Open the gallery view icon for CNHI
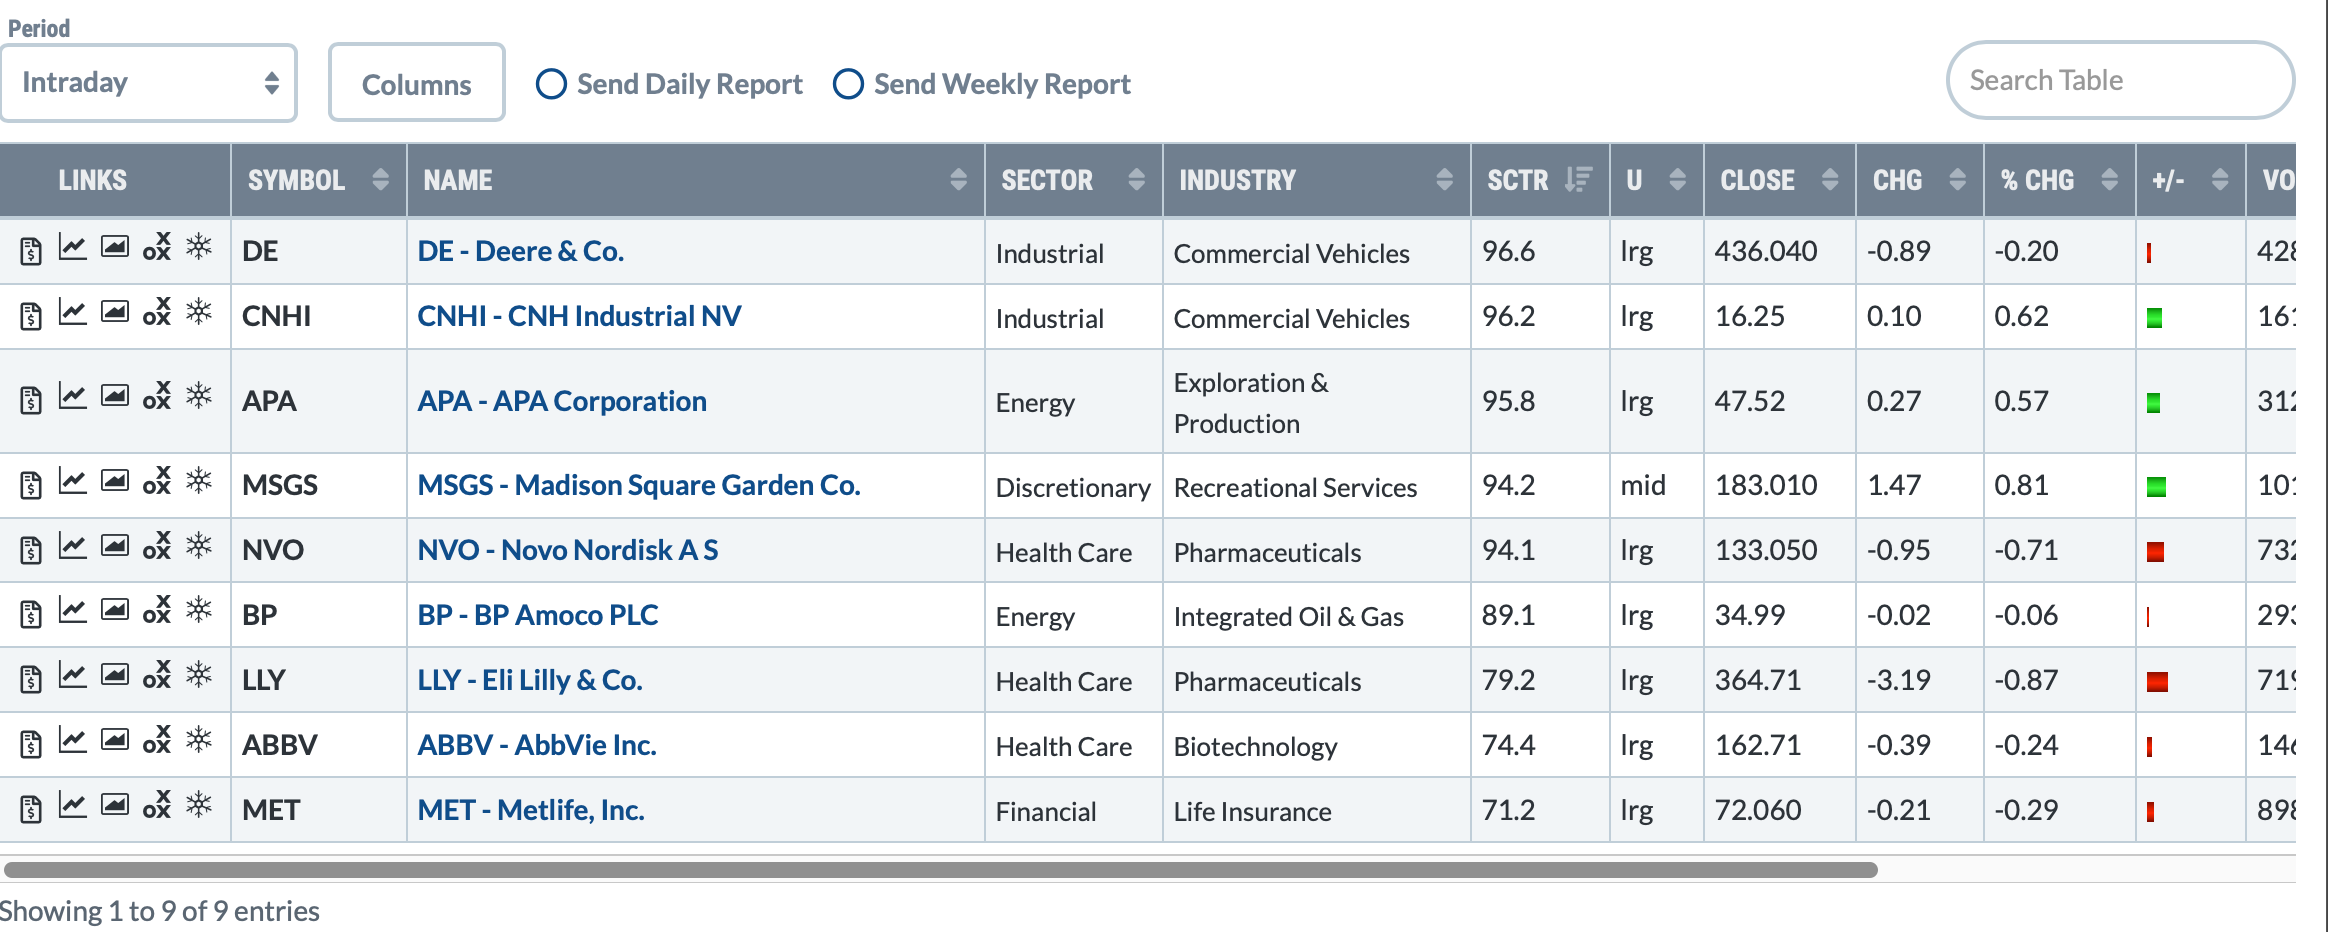The width and height of the screenshot is (2328, 932). coord(115,312)
